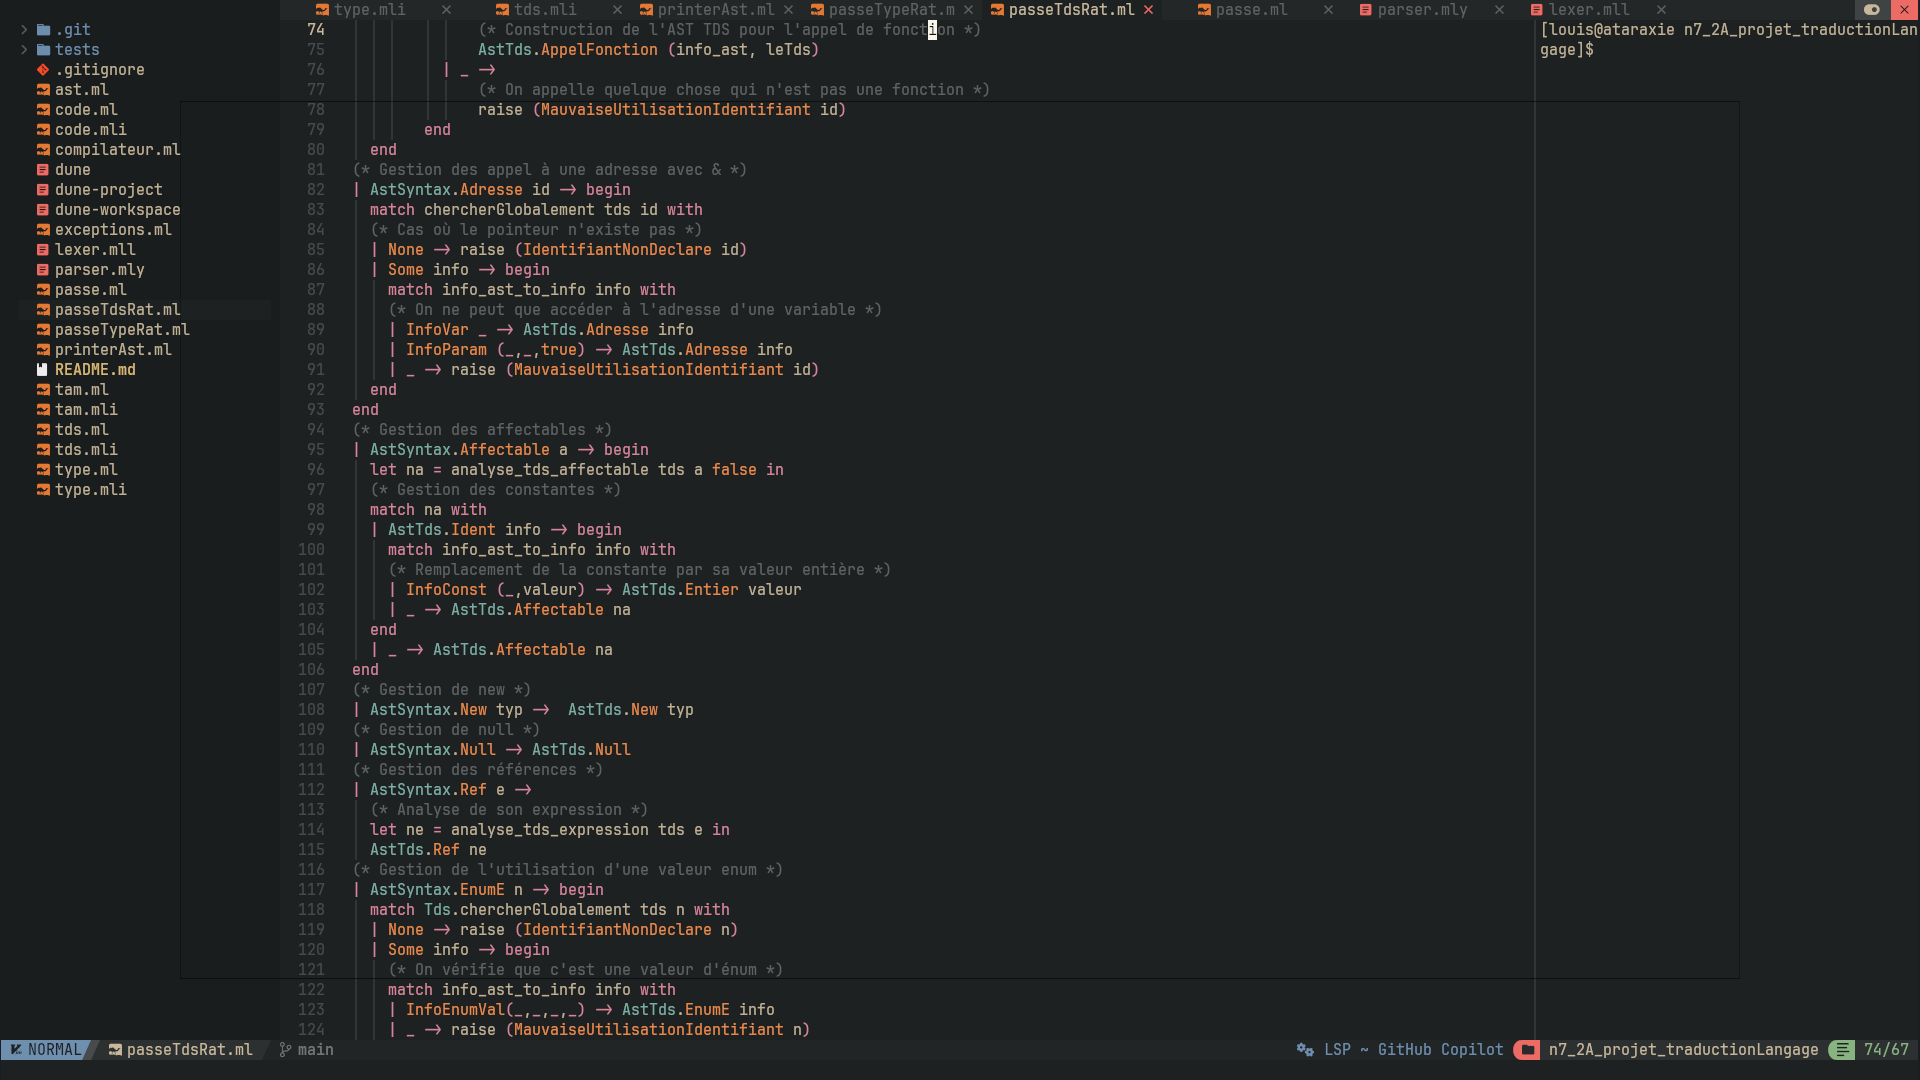The width and height of the screenshot is (1920, 1080).
Task: Close the lexer.mll tab
Action: pos(1661,10)
